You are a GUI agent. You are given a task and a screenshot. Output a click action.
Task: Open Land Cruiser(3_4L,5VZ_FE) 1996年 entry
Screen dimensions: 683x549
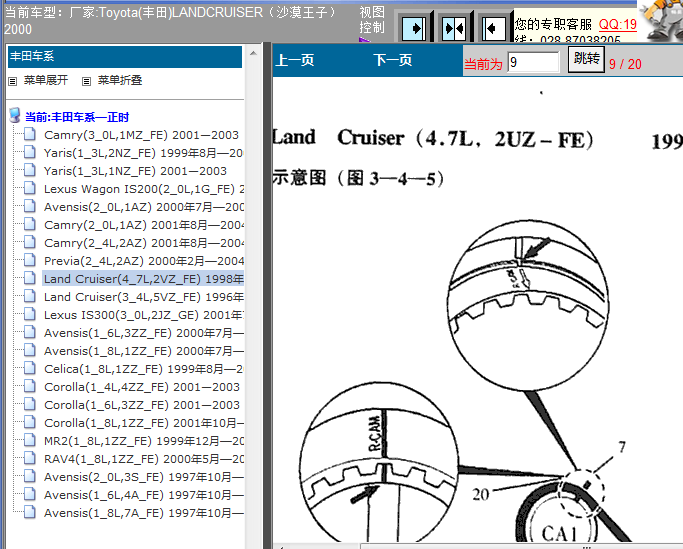143,297
